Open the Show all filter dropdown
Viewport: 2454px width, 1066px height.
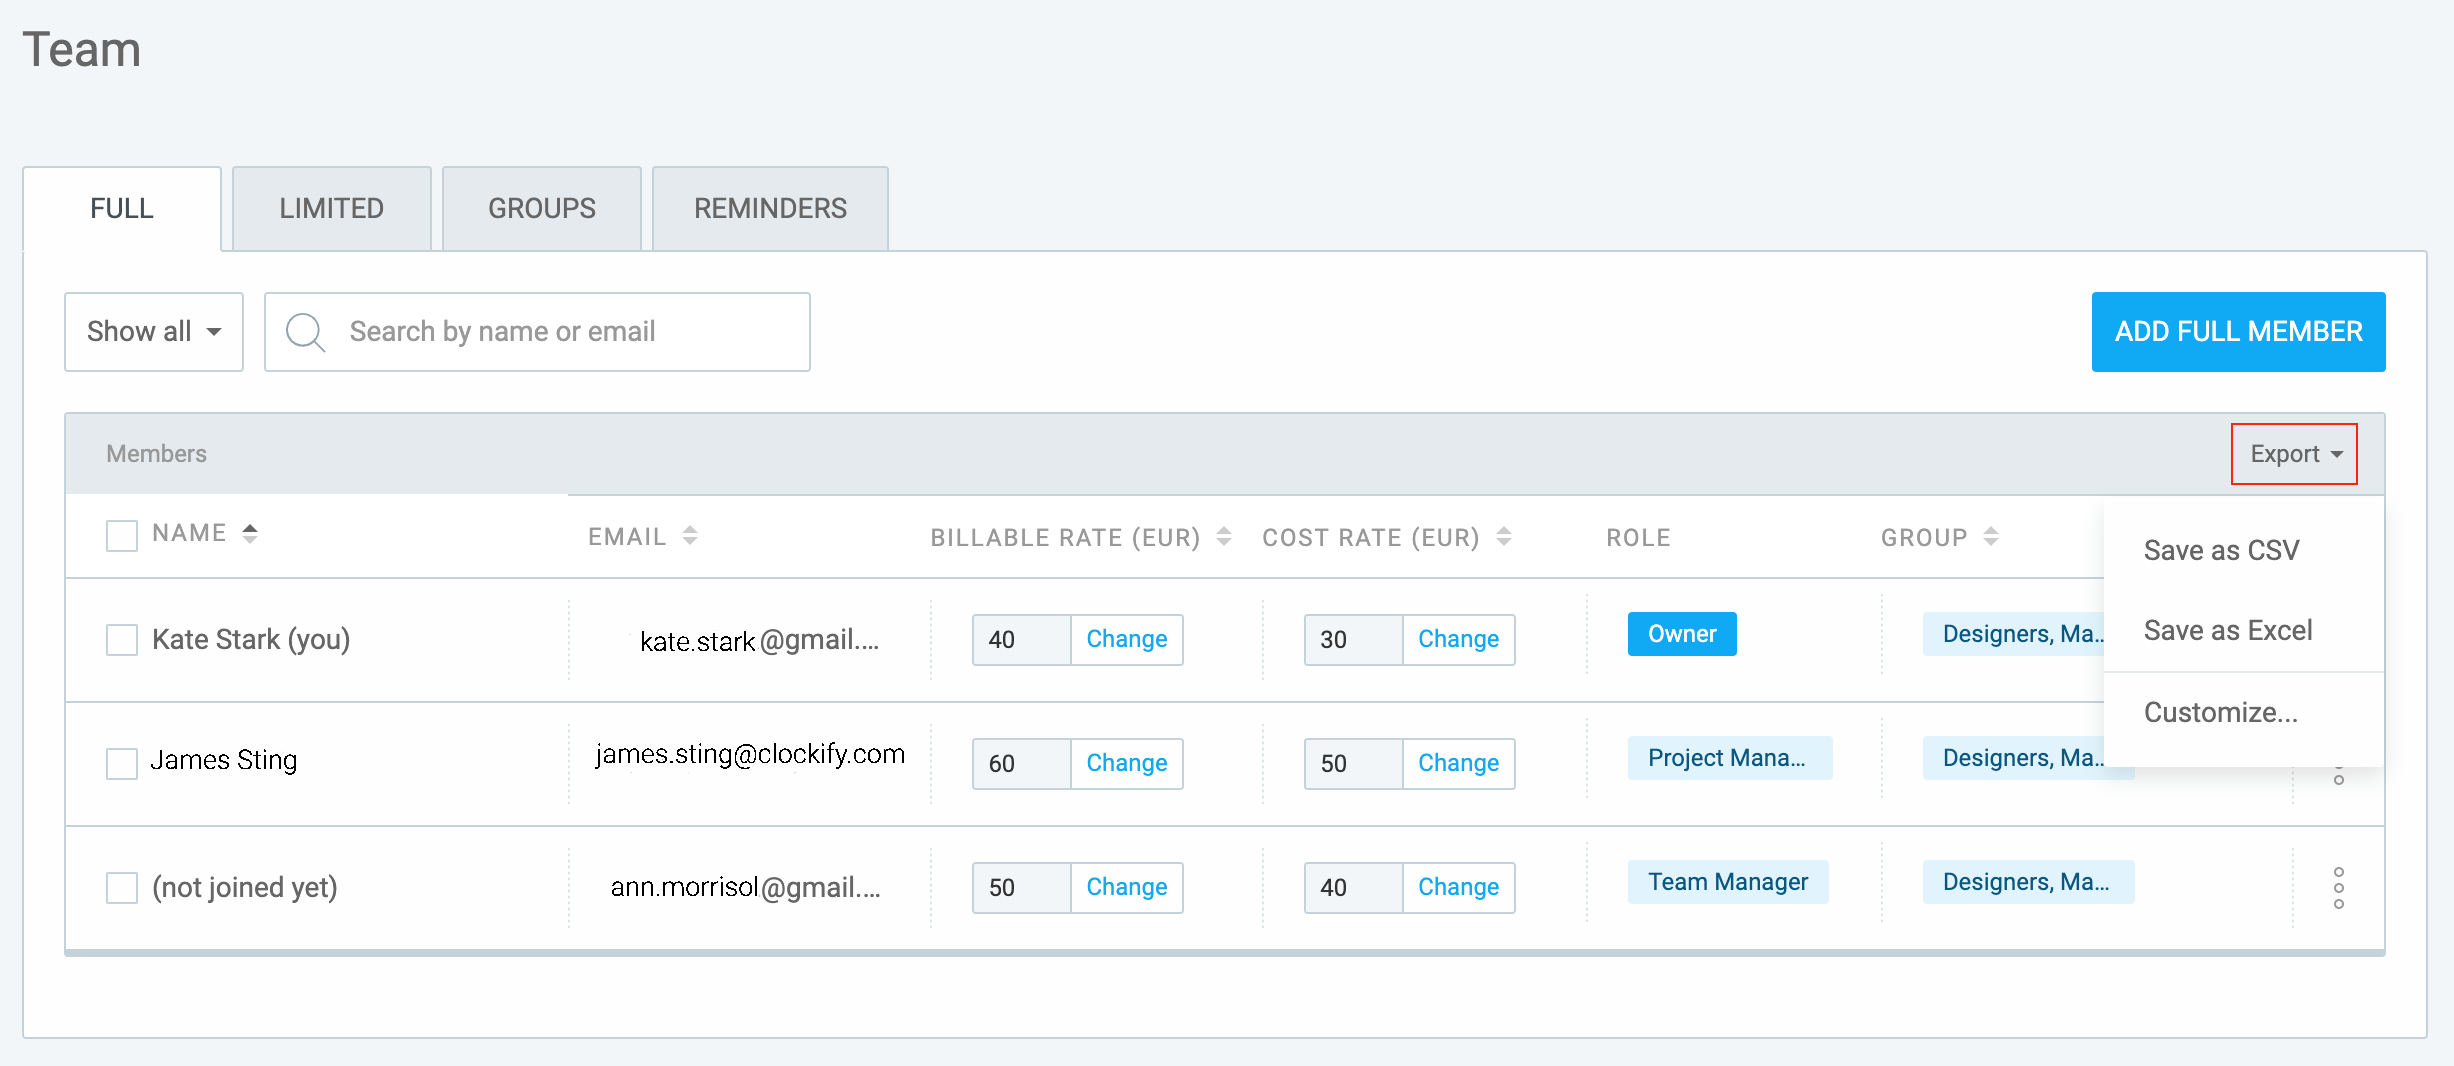click(153, 331)
